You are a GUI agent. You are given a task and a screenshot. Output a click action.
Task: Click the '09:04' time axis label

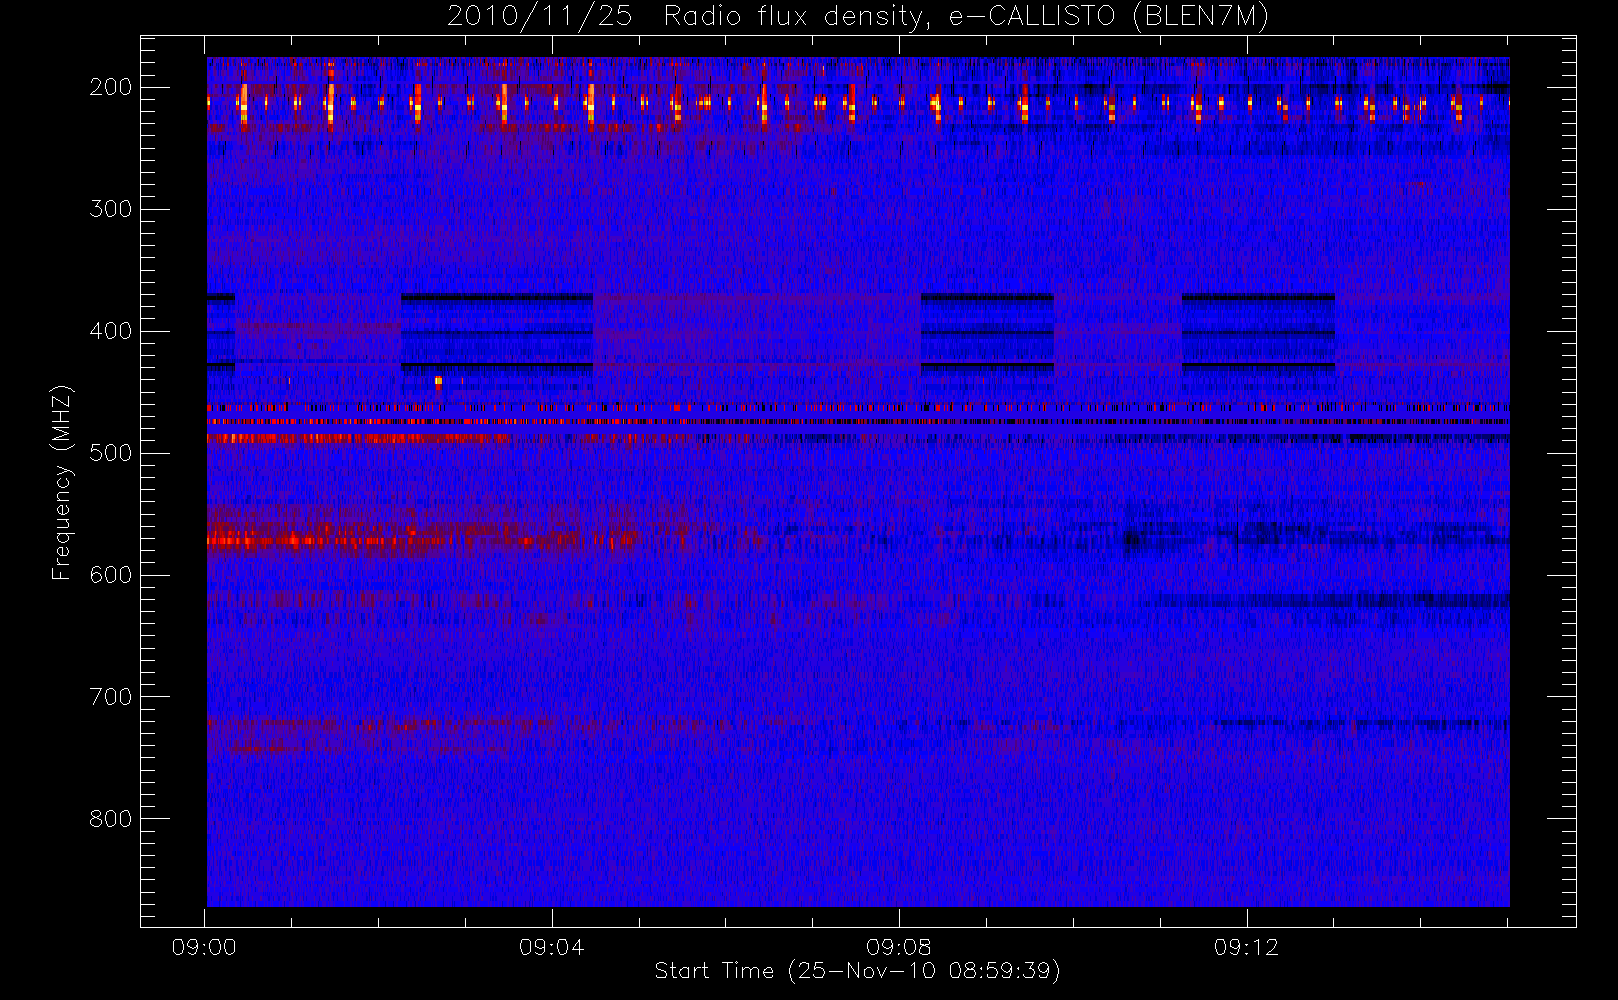pyautogui.click(x=551, y=947)
